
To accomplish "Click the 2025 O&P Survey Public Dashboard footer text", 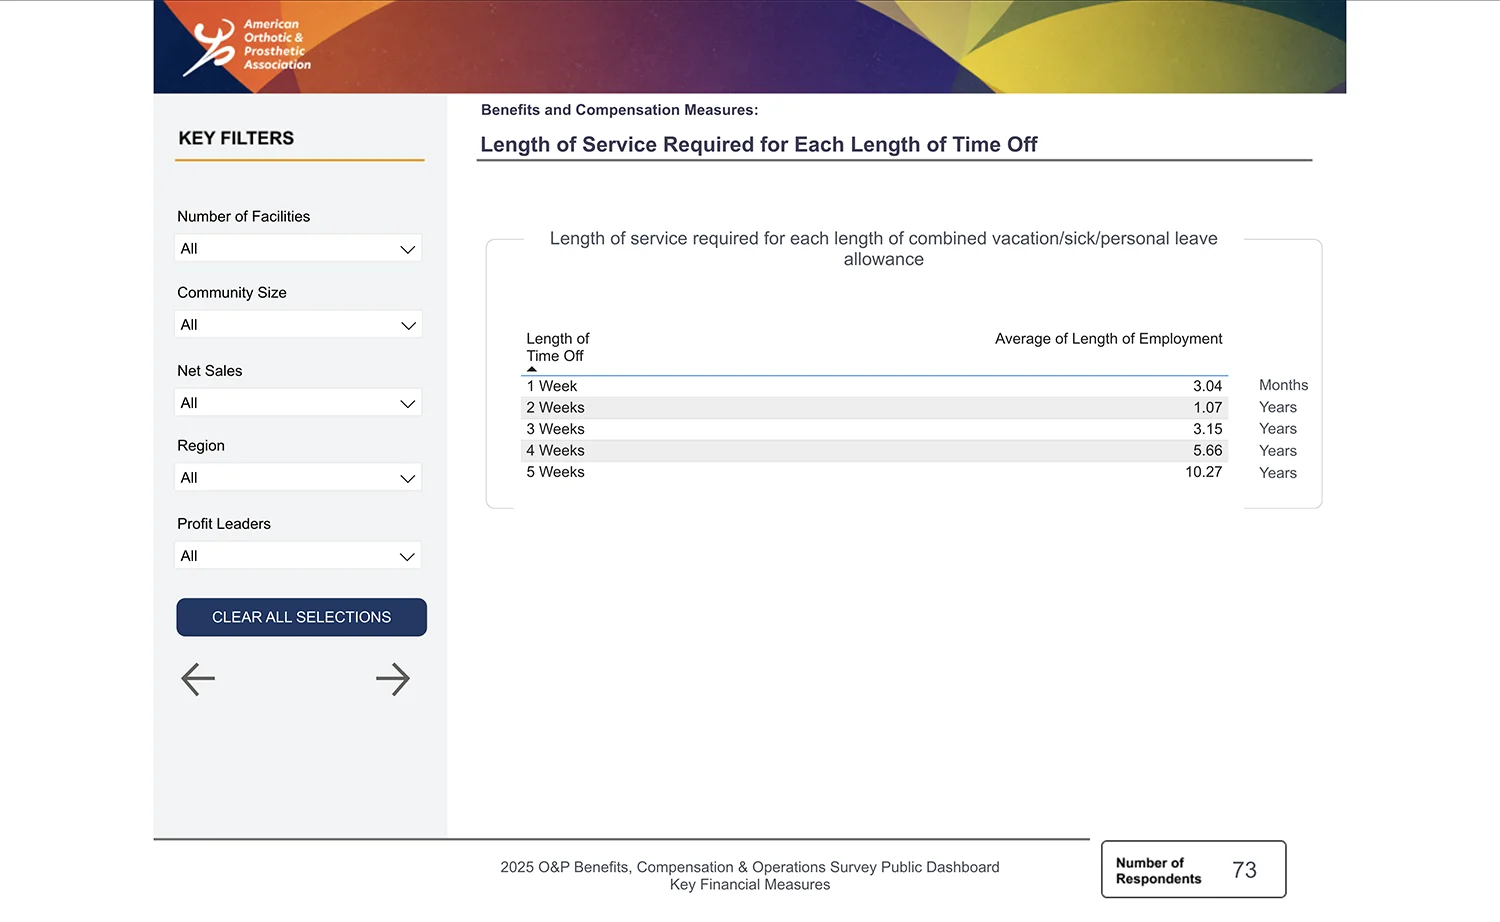I will click(x=749, y=867).
